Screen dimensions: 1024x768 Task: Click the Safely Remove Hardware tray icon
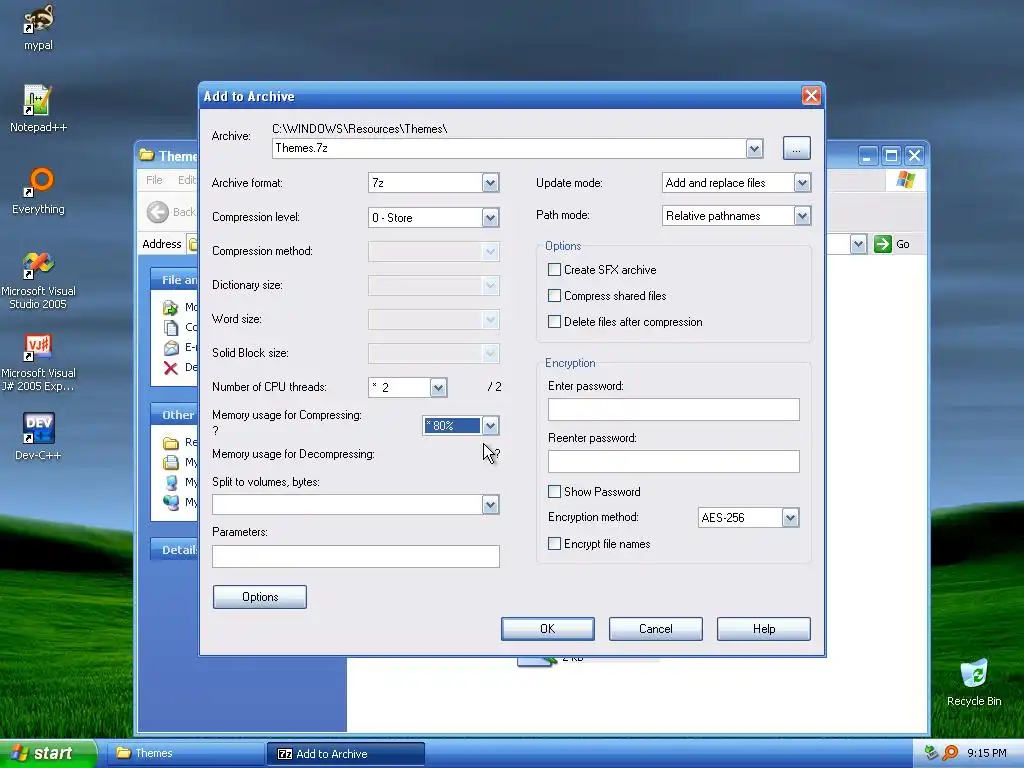pos(931,753)
